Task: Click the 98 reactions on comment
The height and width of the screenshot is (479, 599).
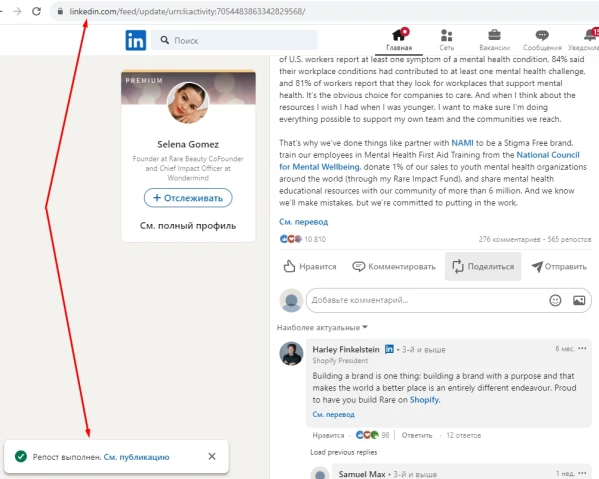Action: 372,435
